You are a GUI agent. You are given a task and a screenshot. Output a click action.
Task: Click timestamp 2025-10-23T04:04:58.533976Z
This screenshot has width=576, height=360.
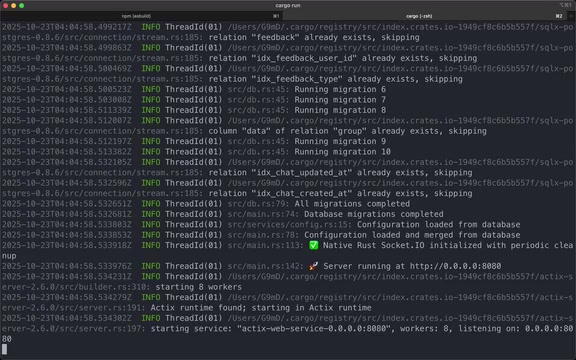67,266
